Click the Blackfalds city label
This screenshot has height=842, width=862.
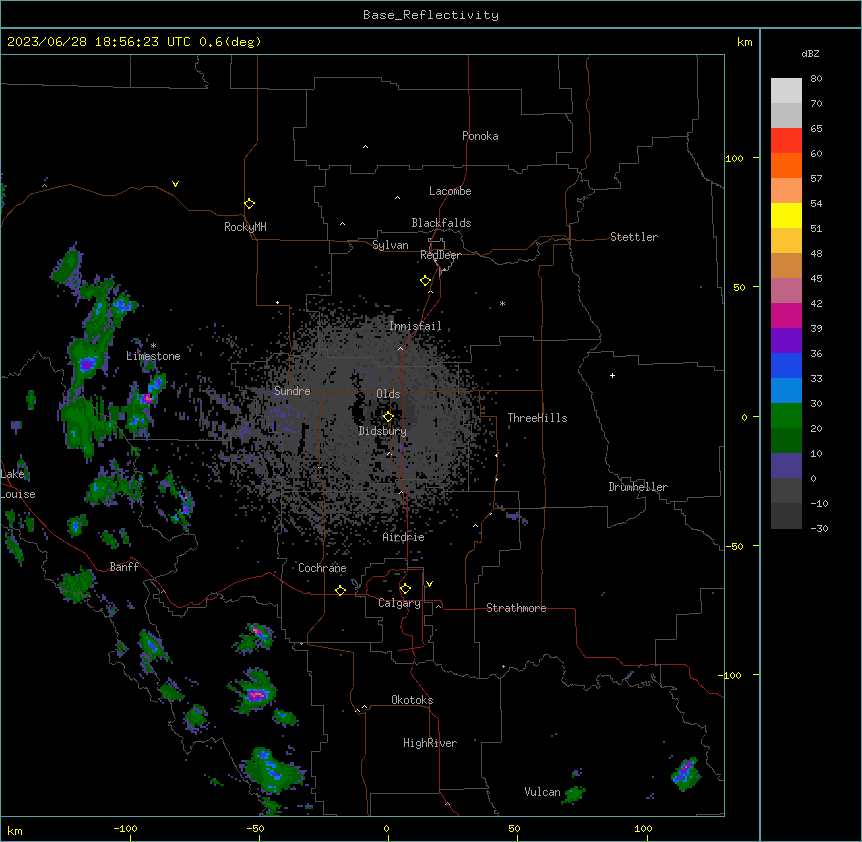(x=441, y=223)
